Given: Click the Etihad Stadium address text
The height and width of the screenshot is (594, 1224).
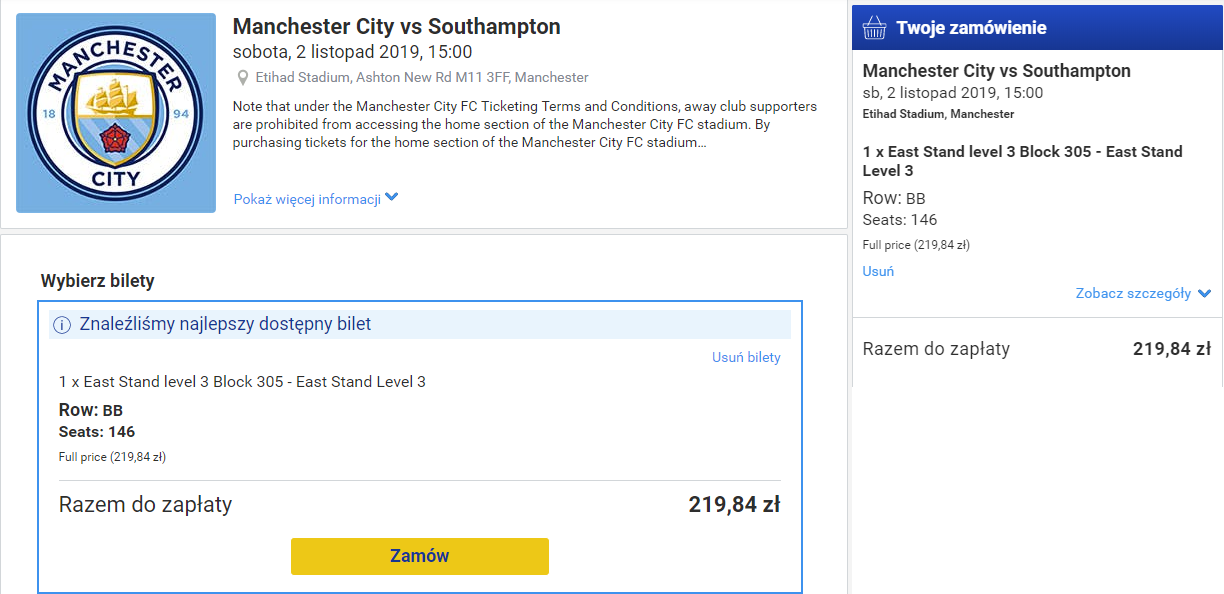Looking at the screenshot, I should [x=421, y=78].
